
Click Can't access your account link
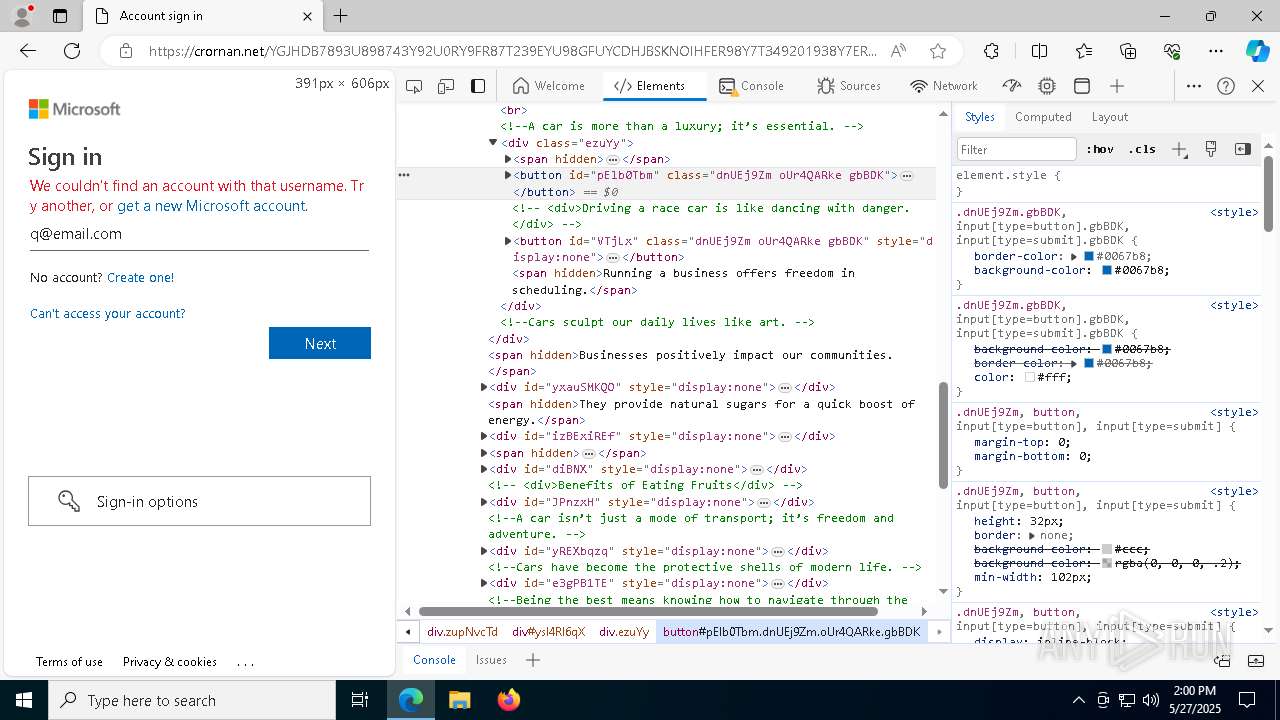pyautogui.click(x=108, y=313)
